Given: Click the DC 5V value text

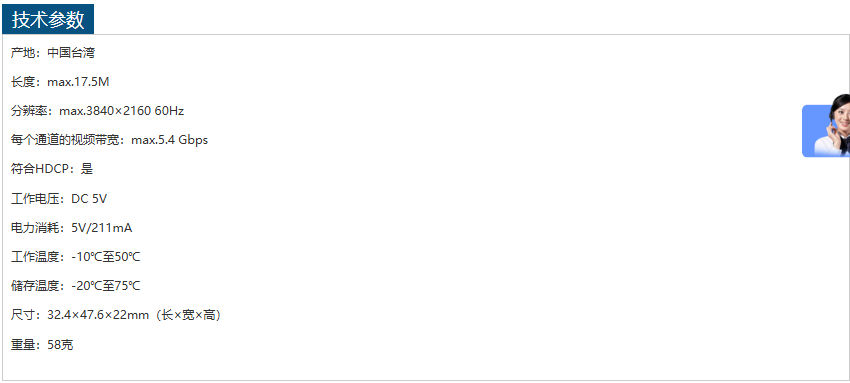Looking at the screenshot, I should click(x=89, y=199).
